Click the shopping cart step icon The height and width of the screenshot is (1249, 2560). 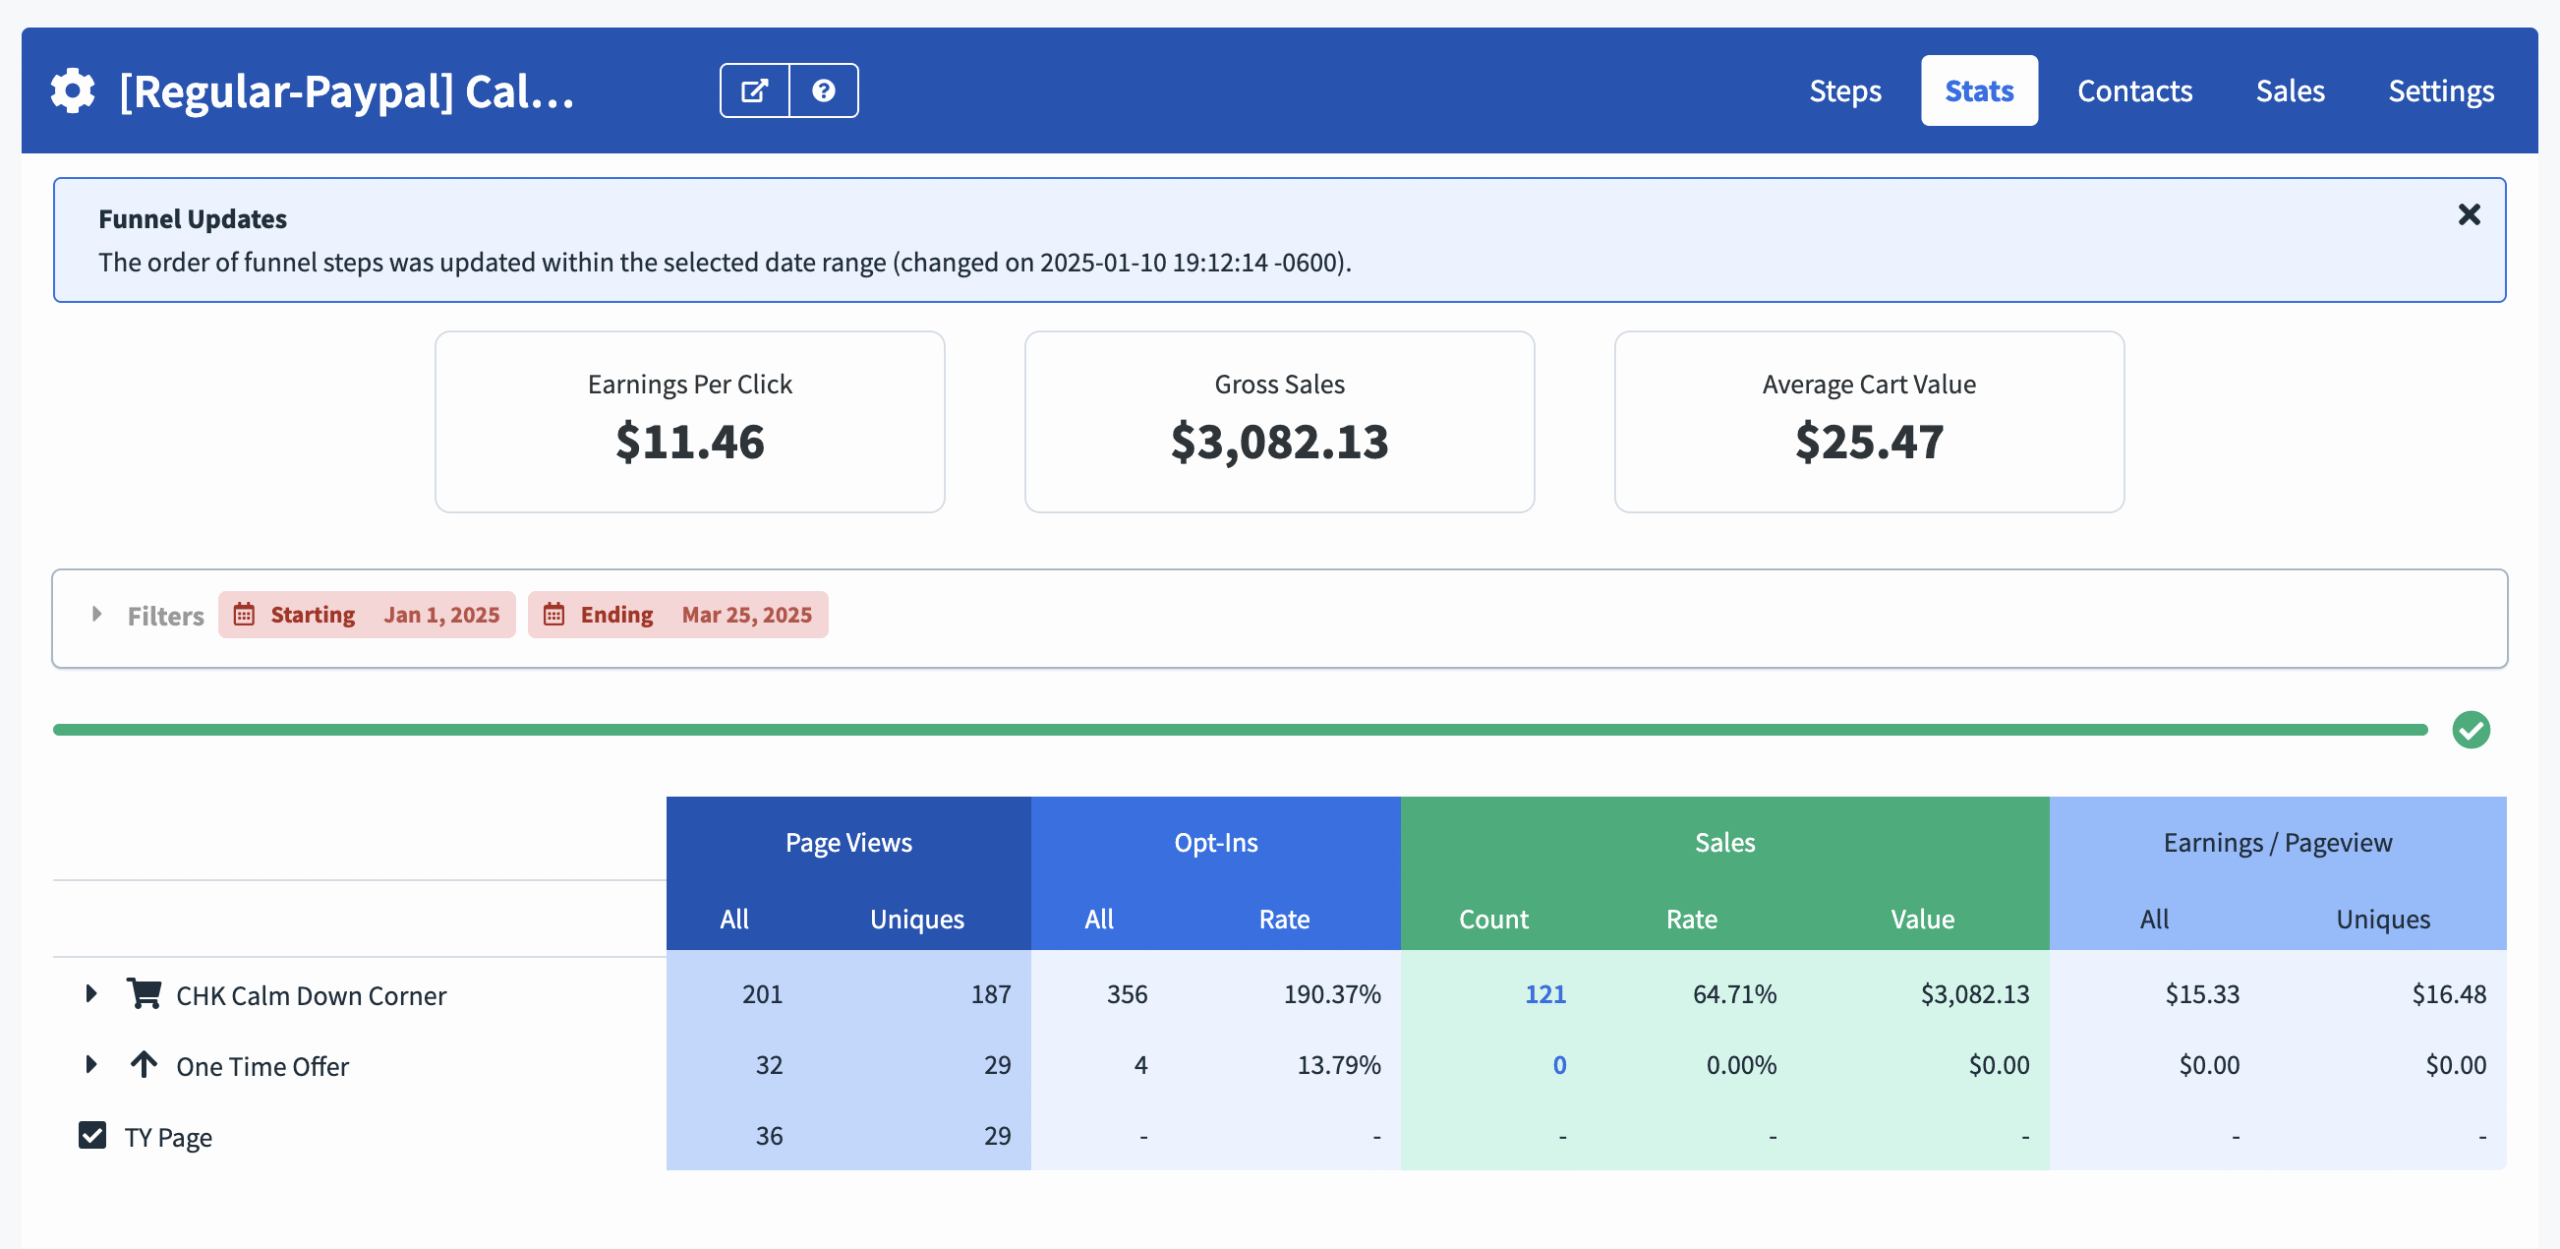tap(144, 993)
